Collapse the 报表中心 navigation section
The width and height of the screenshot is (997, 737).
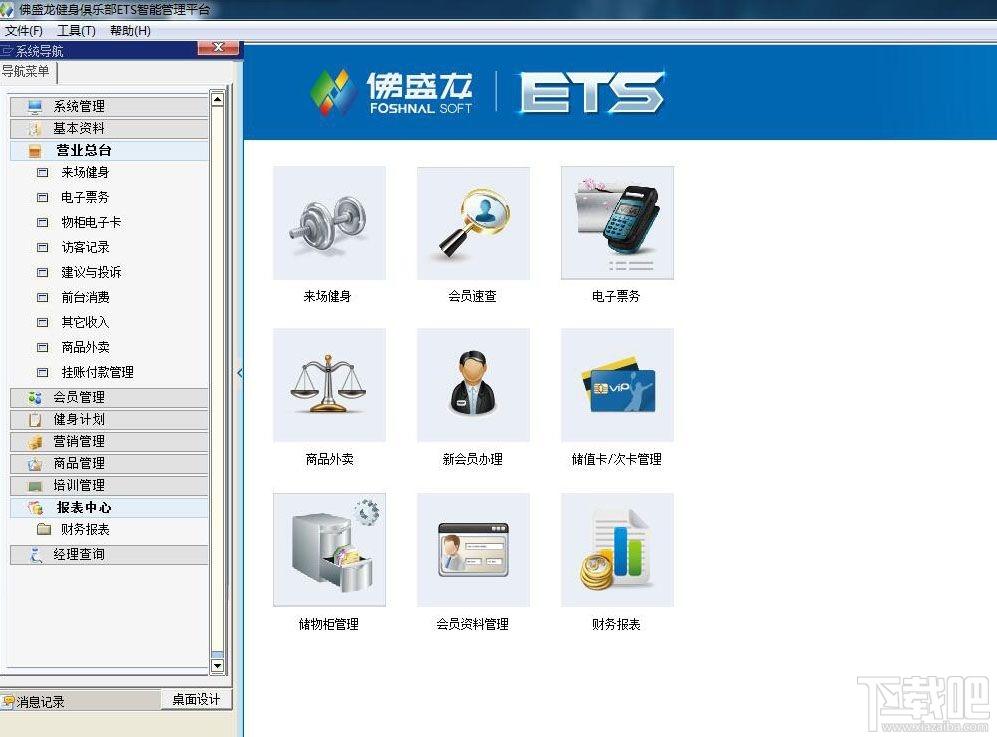coord(109,507)
